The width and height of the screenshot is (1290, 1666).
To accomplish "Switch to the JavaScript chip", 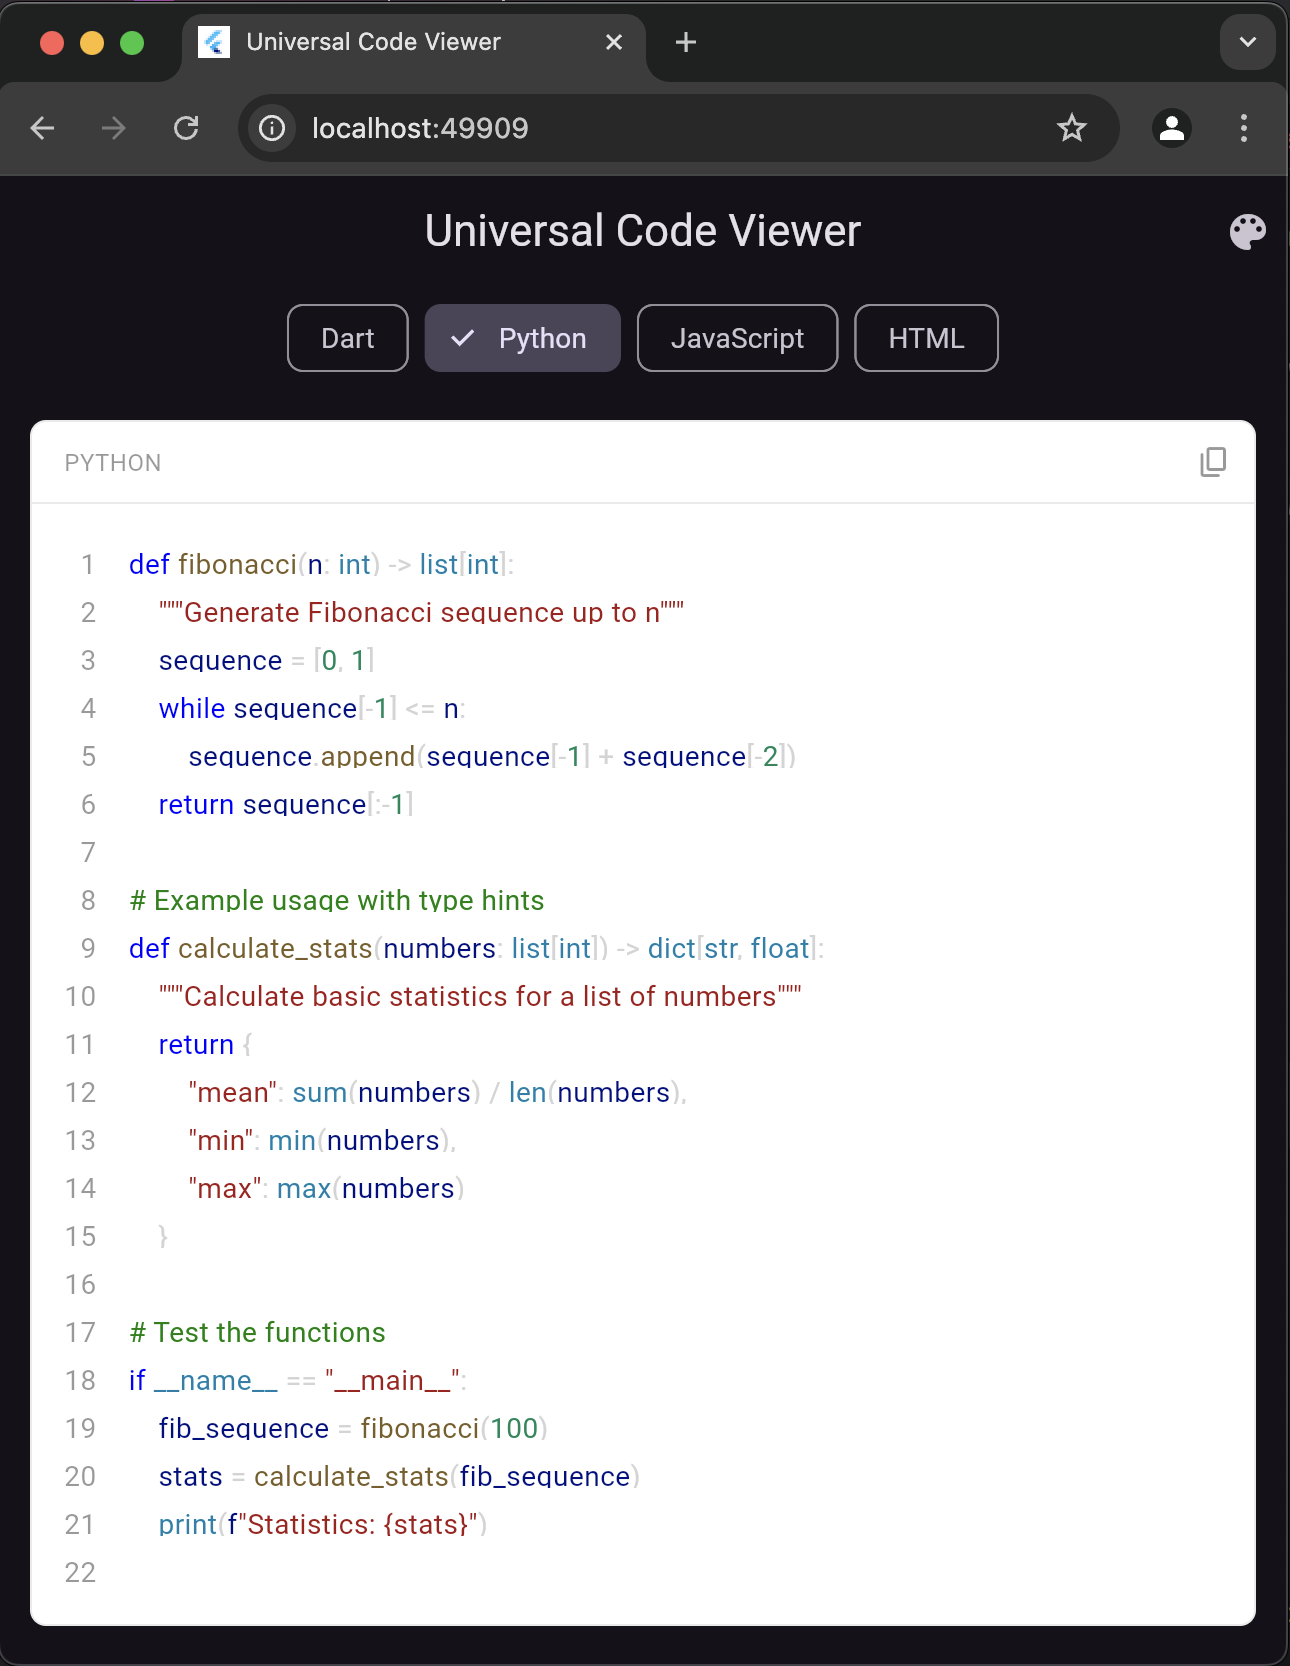I will coord(738,338).
